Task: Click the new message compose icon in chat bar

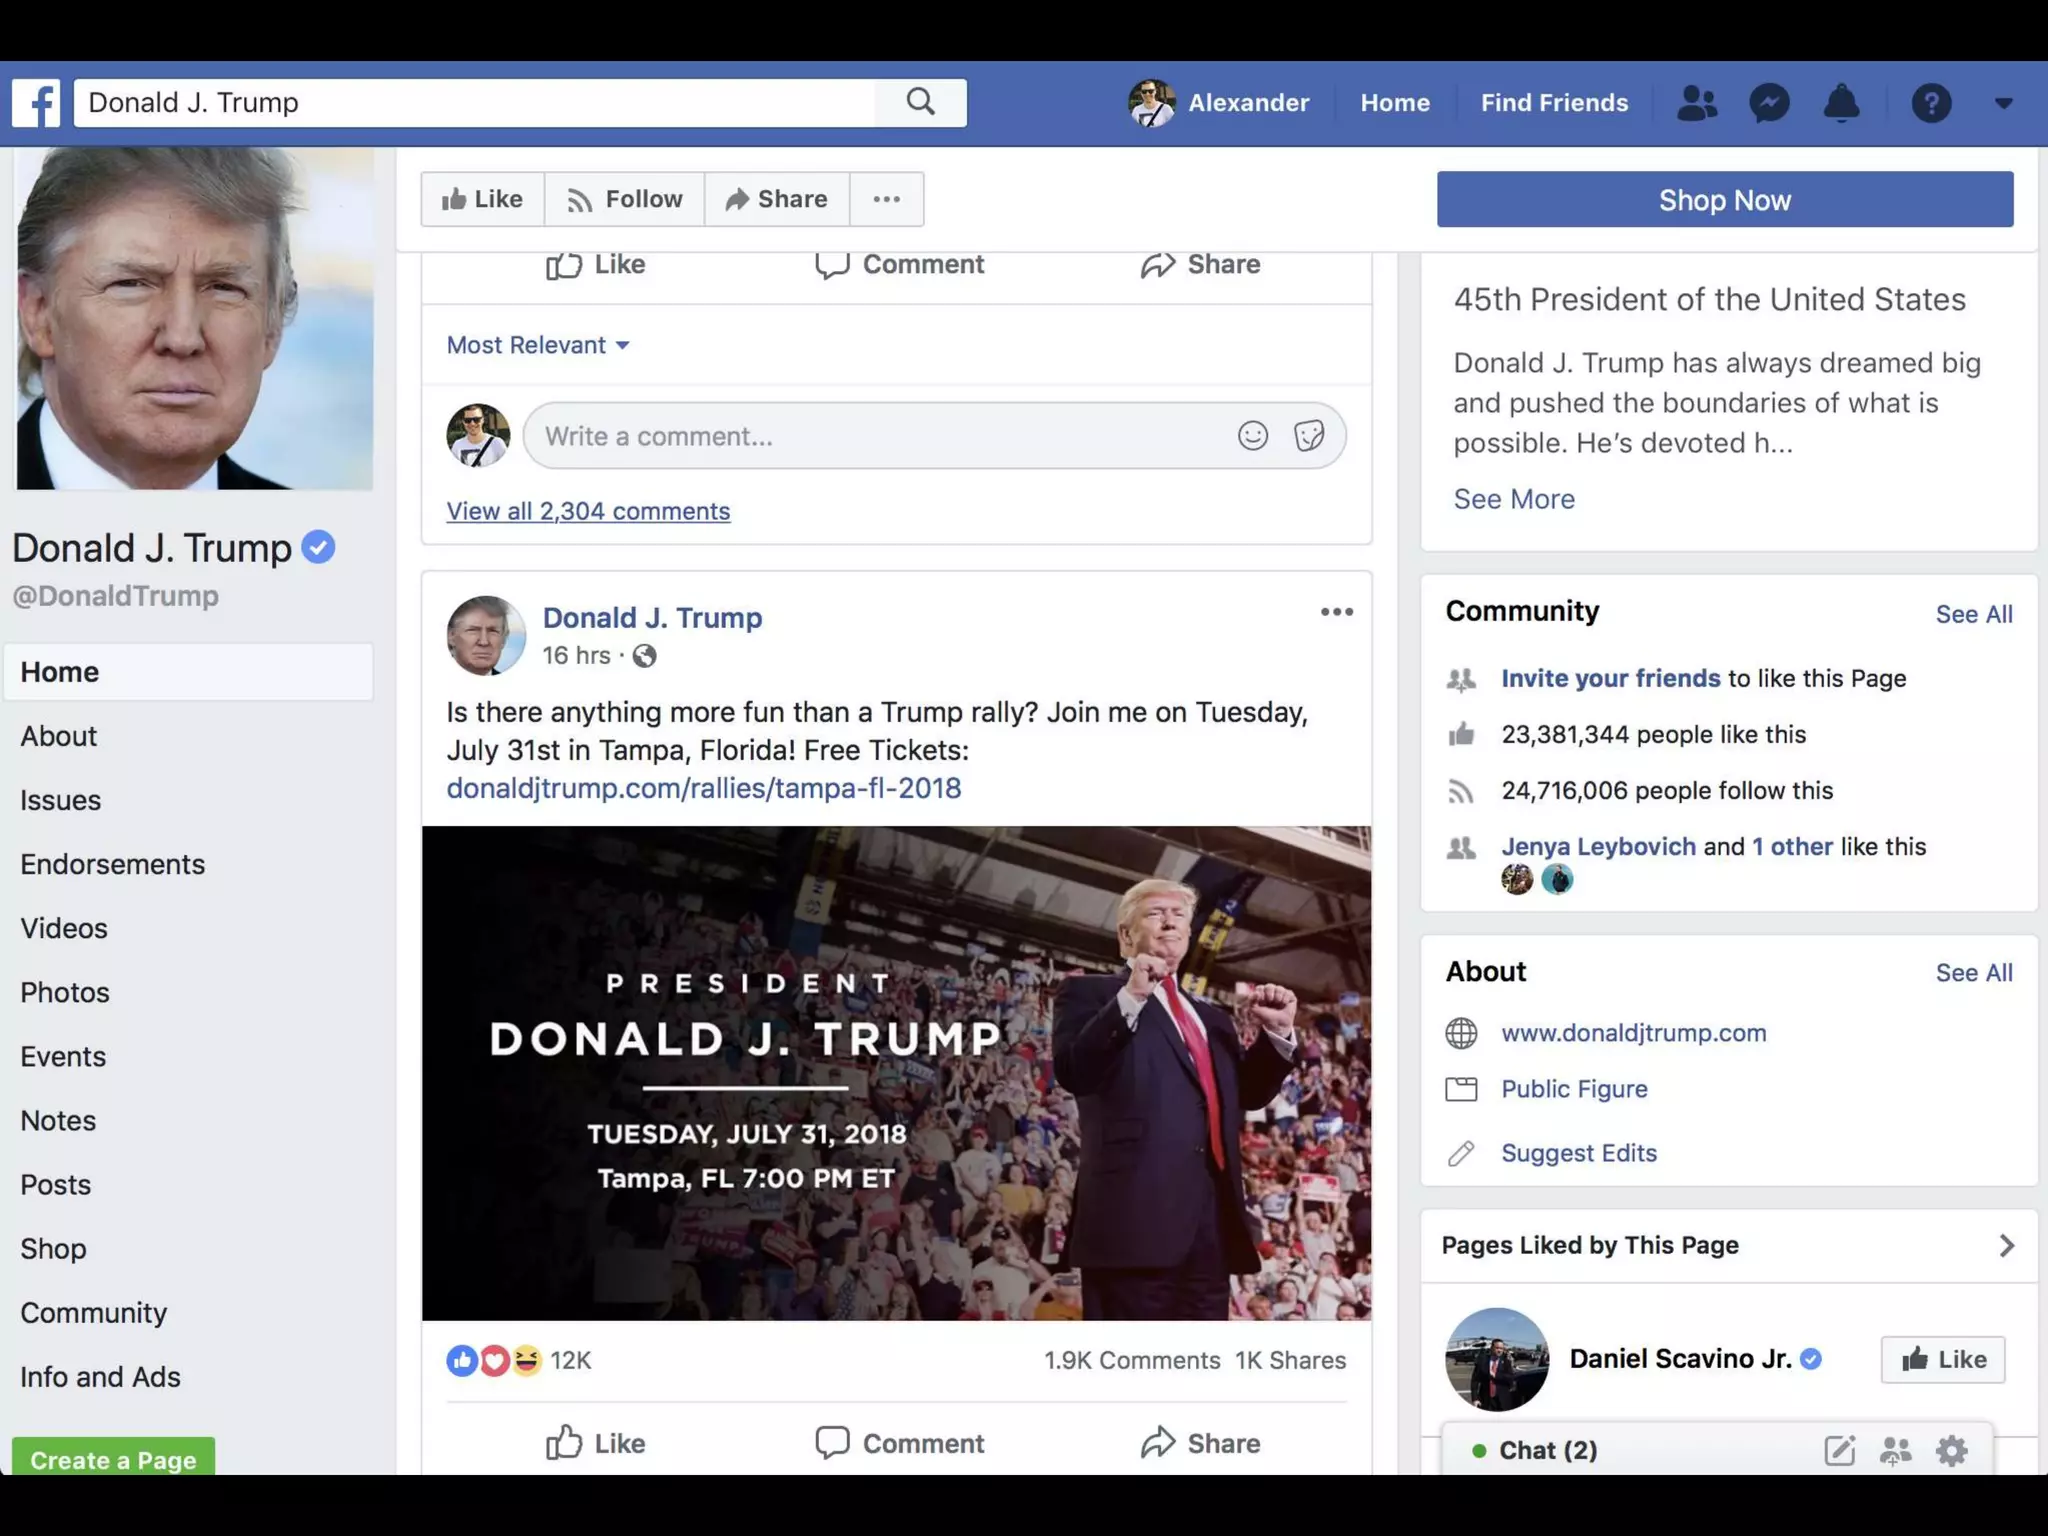Action: pos(1839,1450)
